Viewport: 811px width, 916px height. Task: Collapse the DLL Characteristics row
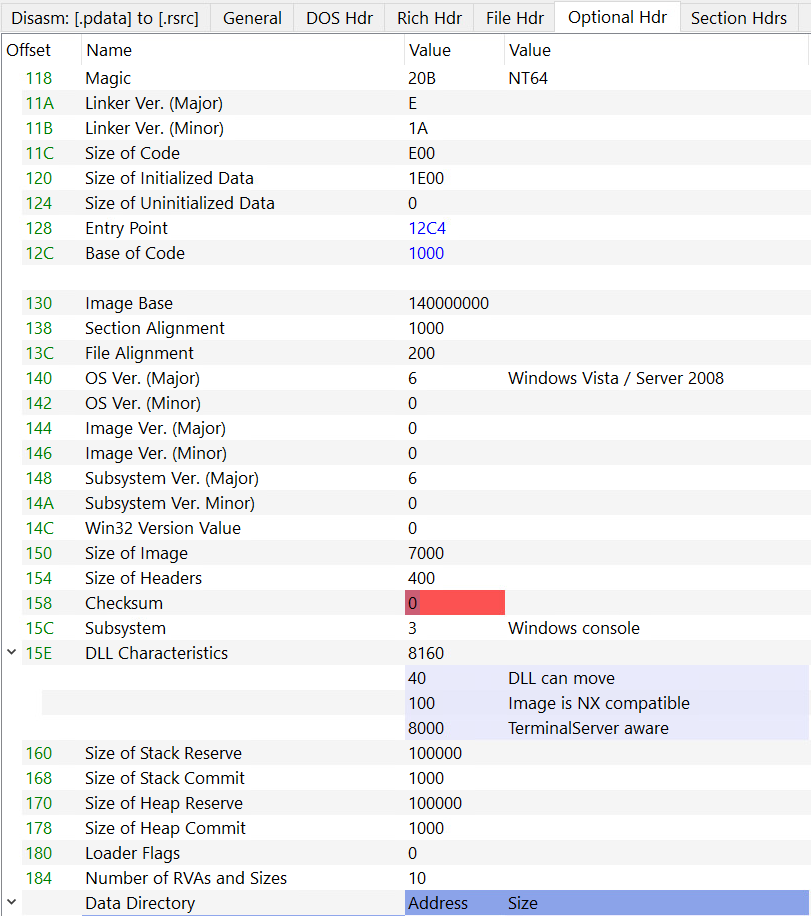click(x=12, y=653)
